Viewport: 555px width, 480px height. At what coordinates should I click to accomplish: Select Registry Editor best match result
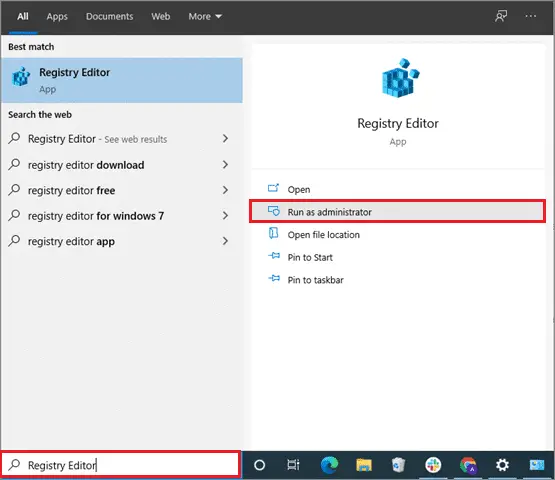(x=121, y=80)
